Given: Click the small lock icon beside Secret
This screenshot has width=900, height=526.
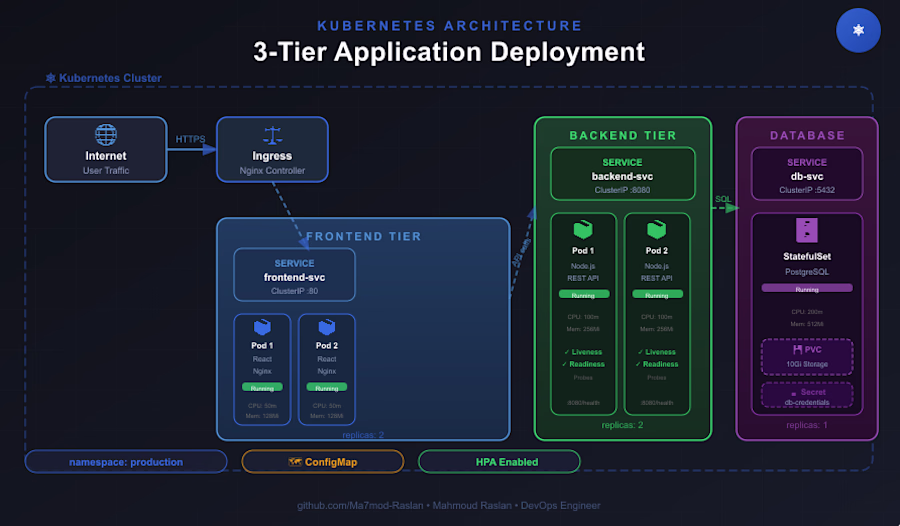Looking at the screenshot, I should click(794, 393).
